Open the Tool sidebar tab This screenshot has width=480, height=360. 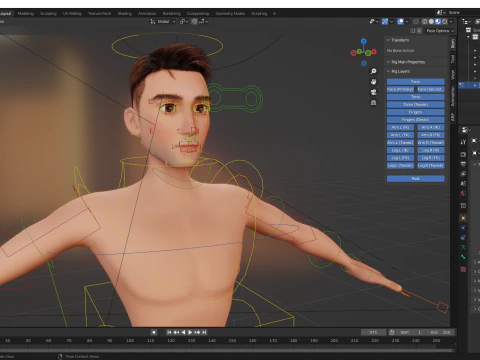tap(453, 59)
